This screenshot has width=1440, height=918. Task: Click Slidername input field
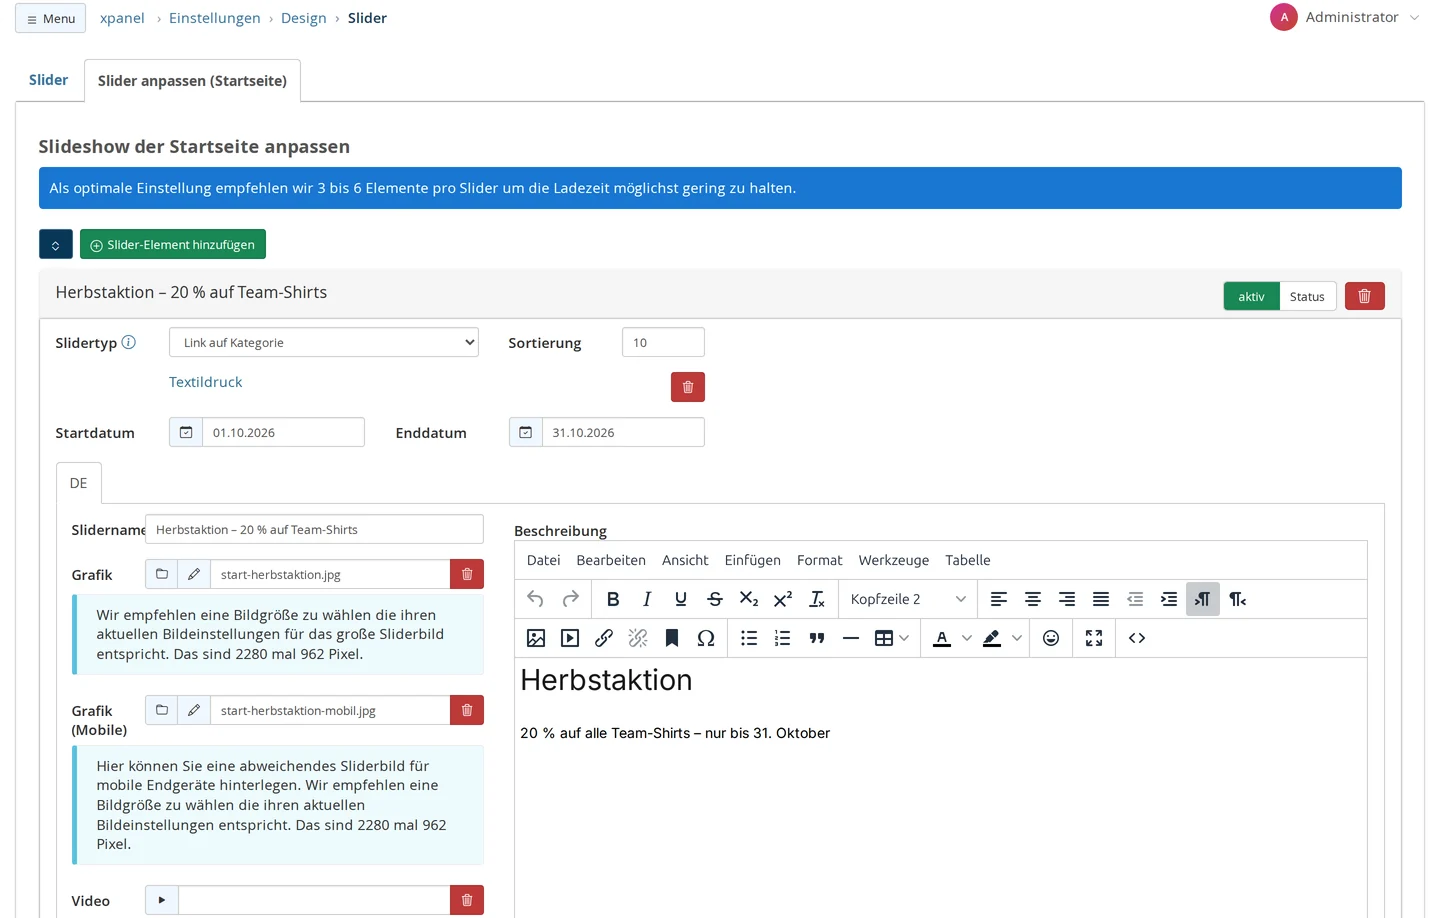(x=314, y=529)
